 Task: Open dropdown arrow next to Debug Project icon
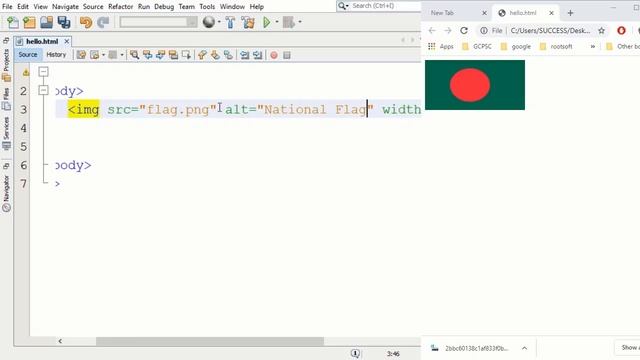point(300,22)
